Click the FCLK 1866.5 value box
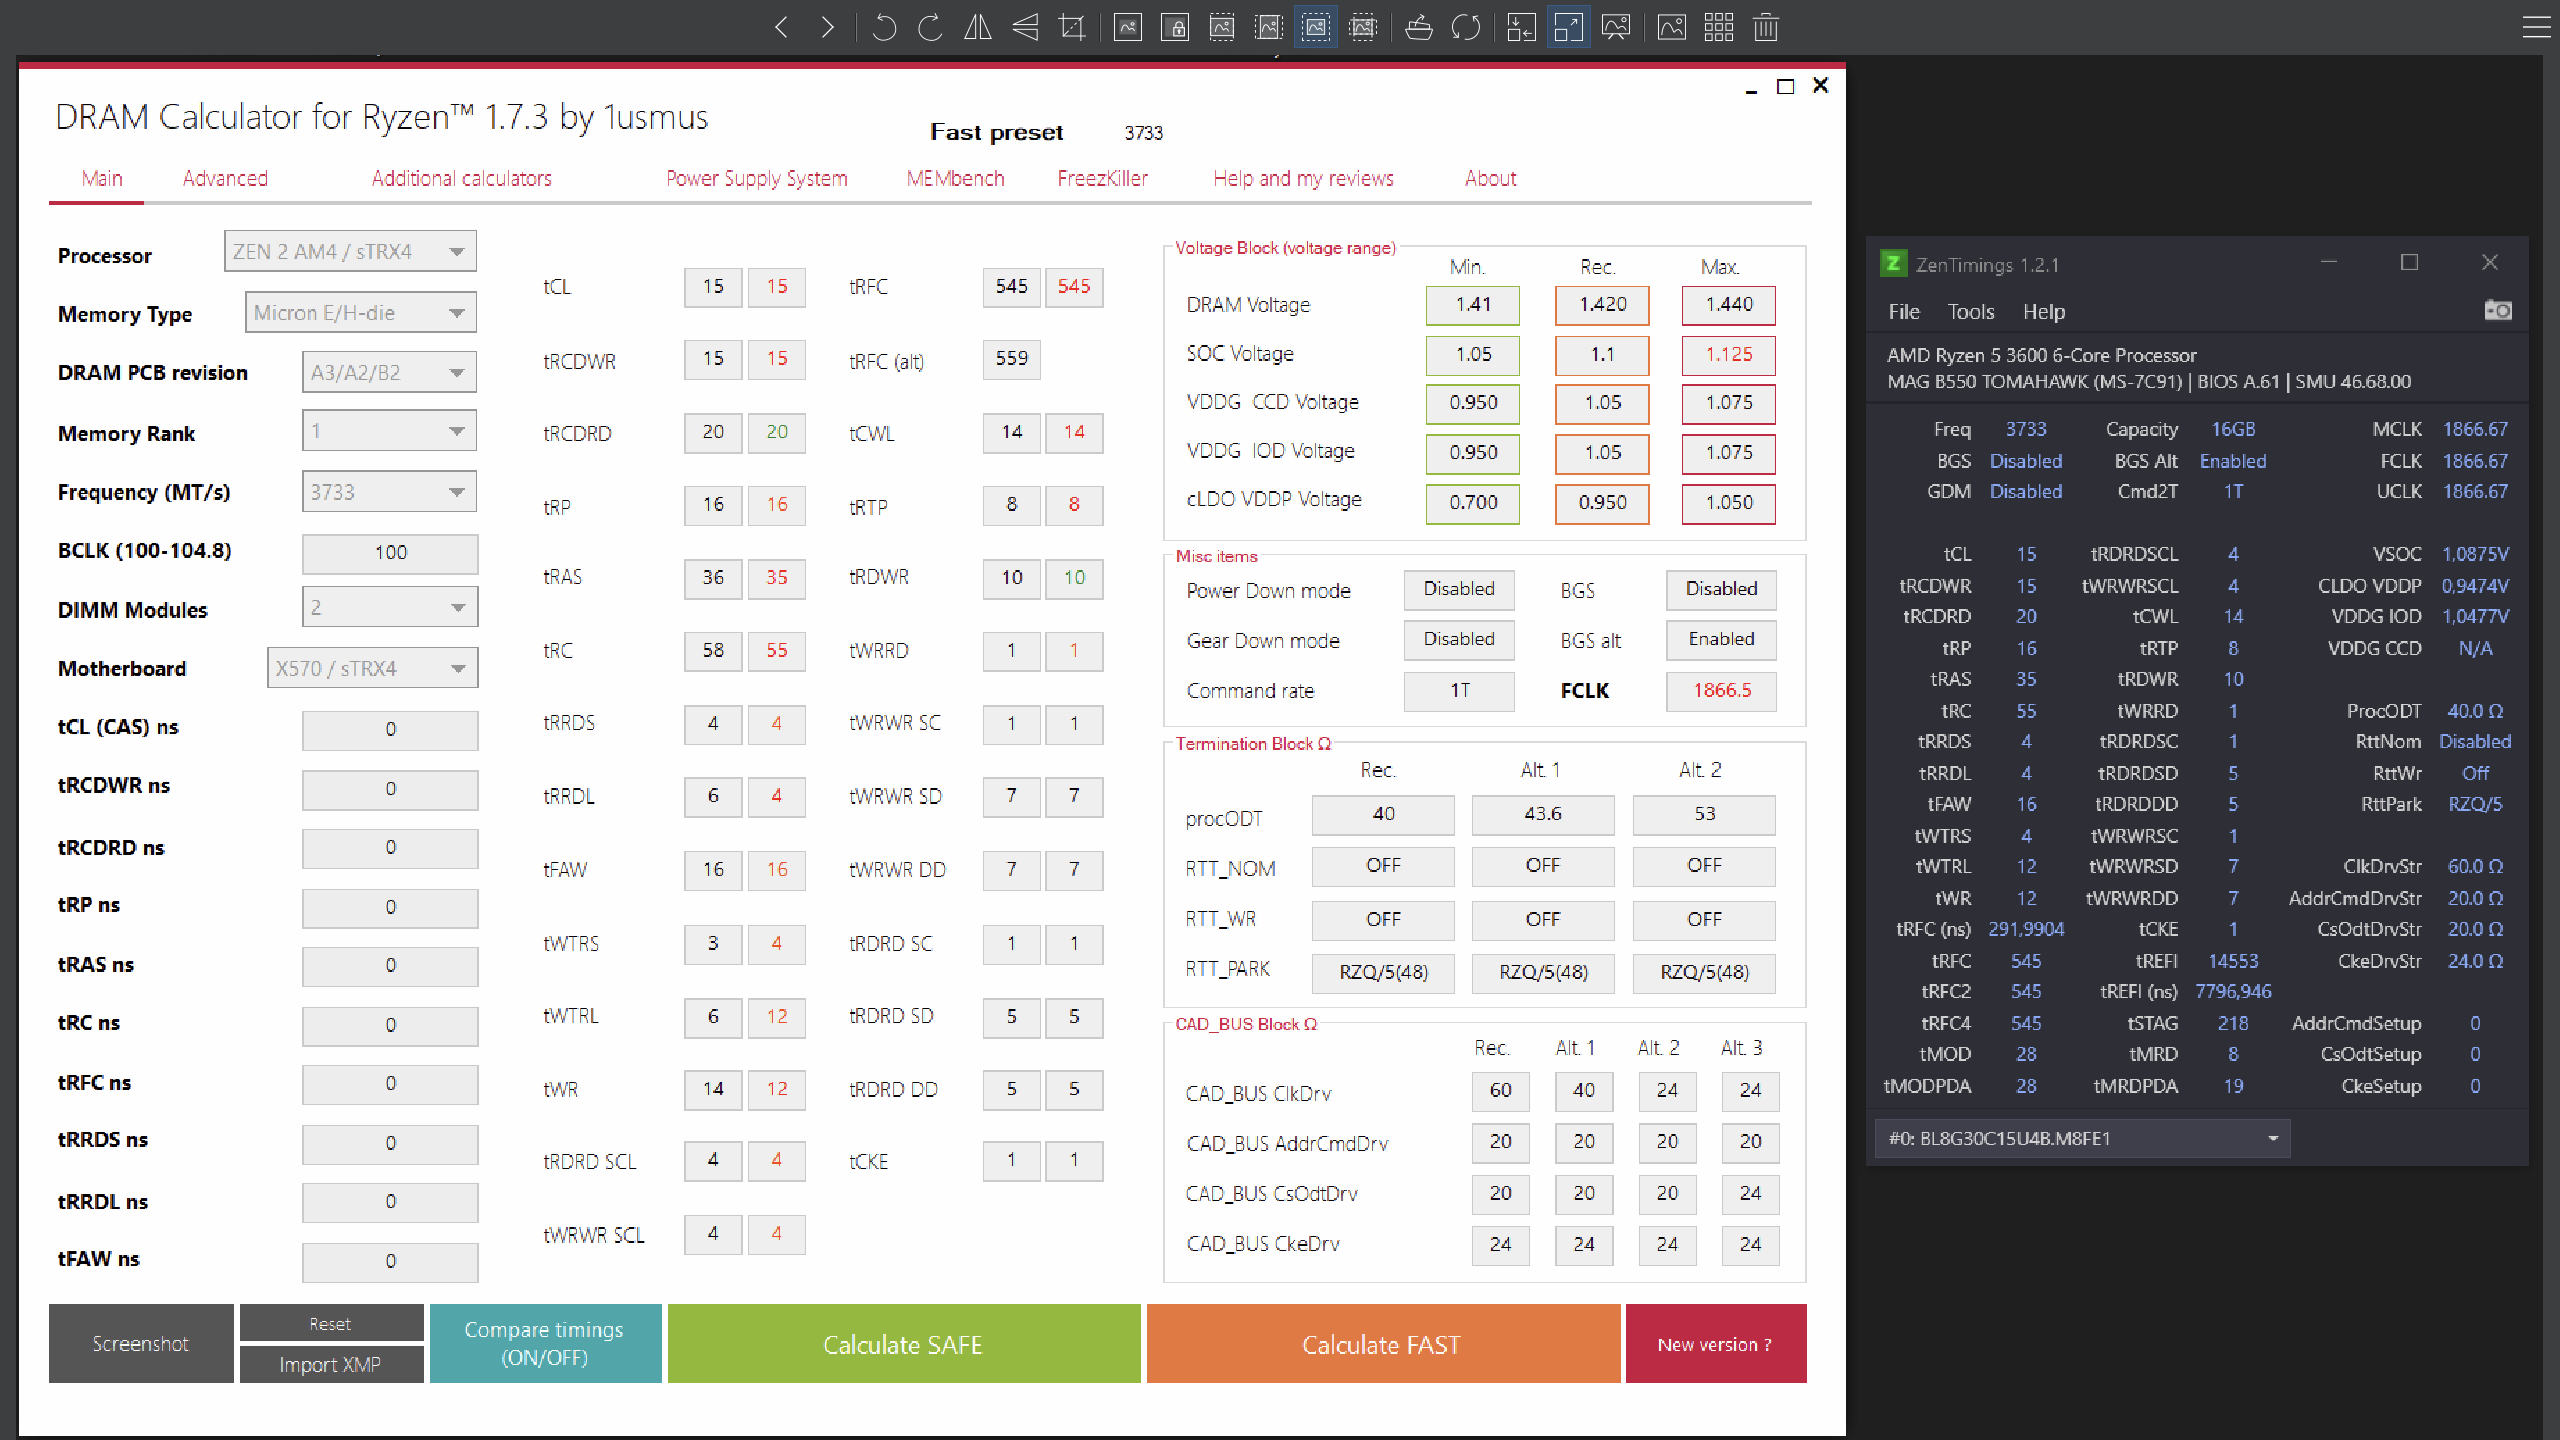 (1721, 690)
